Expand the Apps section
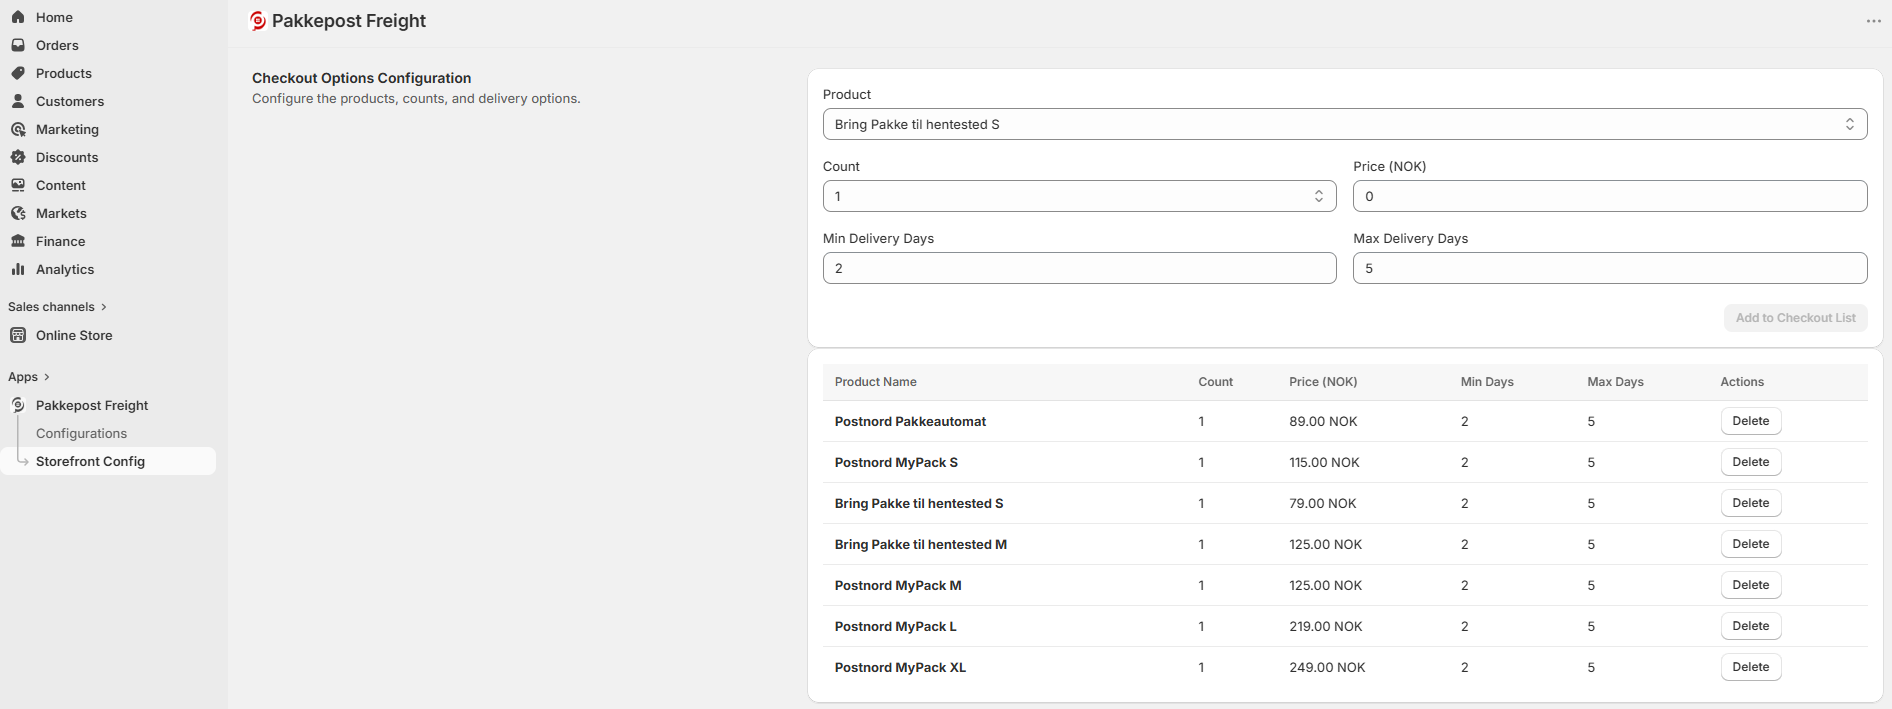Screen dimensions: 1892x709 tap(29, 377)
